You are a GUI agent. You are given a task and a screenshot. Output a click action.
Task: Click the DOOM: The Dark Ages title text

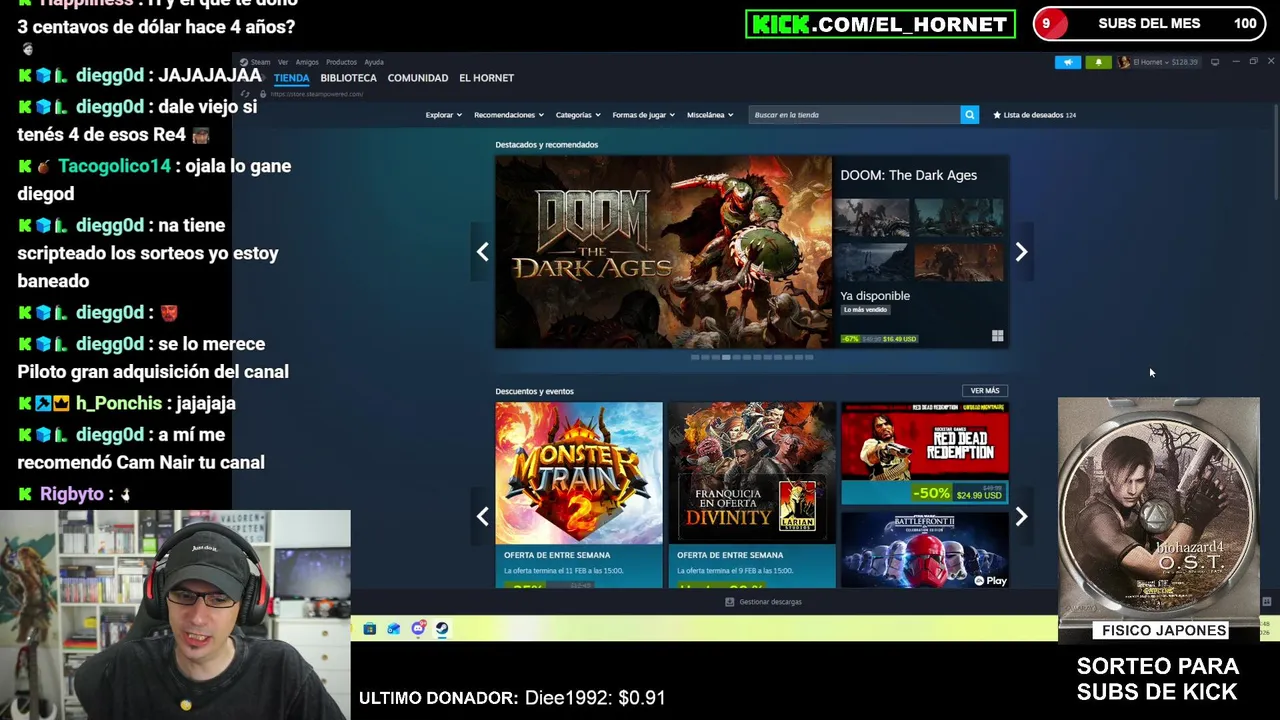click(908, 175)
